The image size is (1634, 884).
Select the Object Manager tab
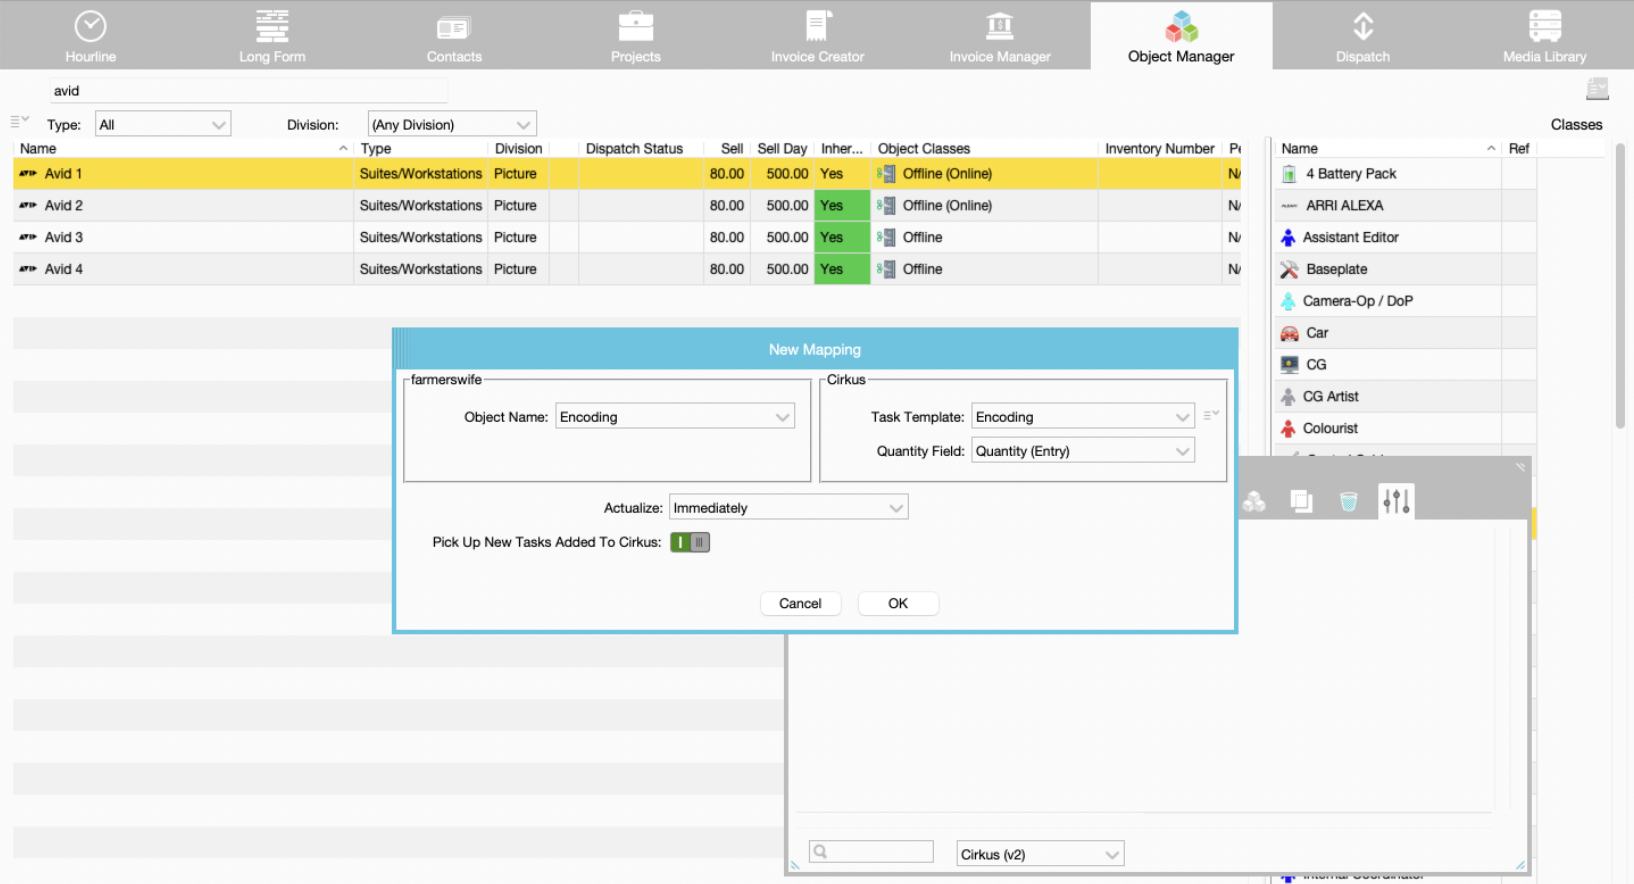coord(1181,36)
